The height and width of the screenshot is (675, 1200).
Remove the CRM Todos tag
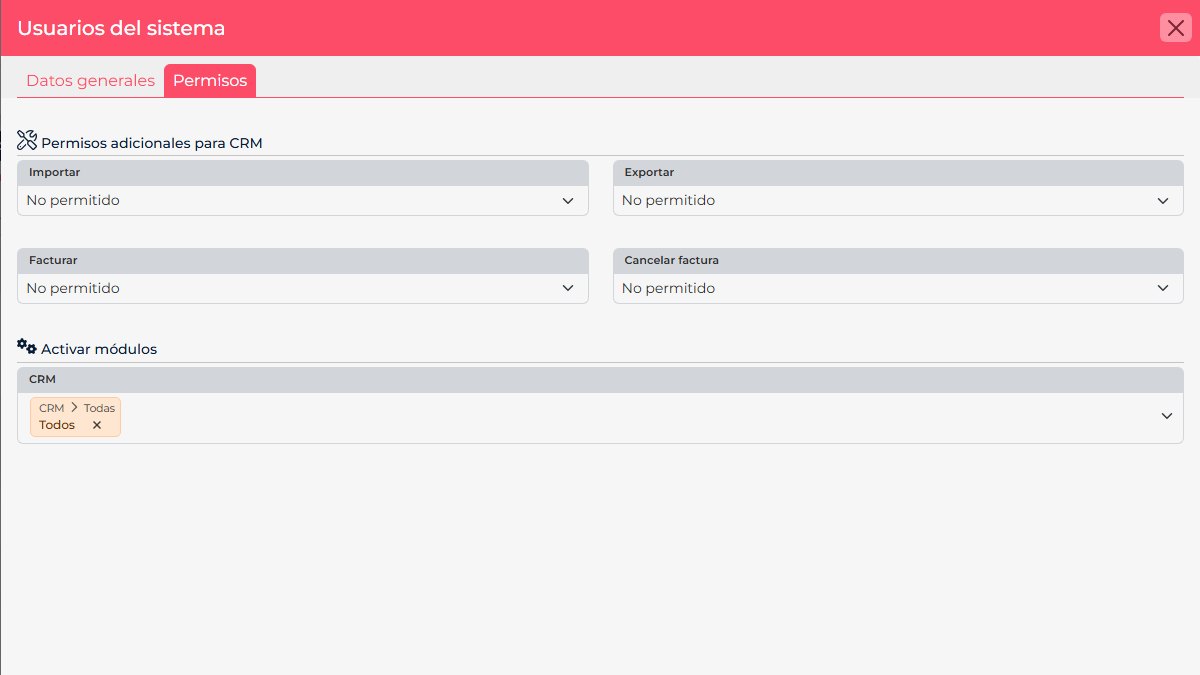pyautogui.click(x=97, y=425)
